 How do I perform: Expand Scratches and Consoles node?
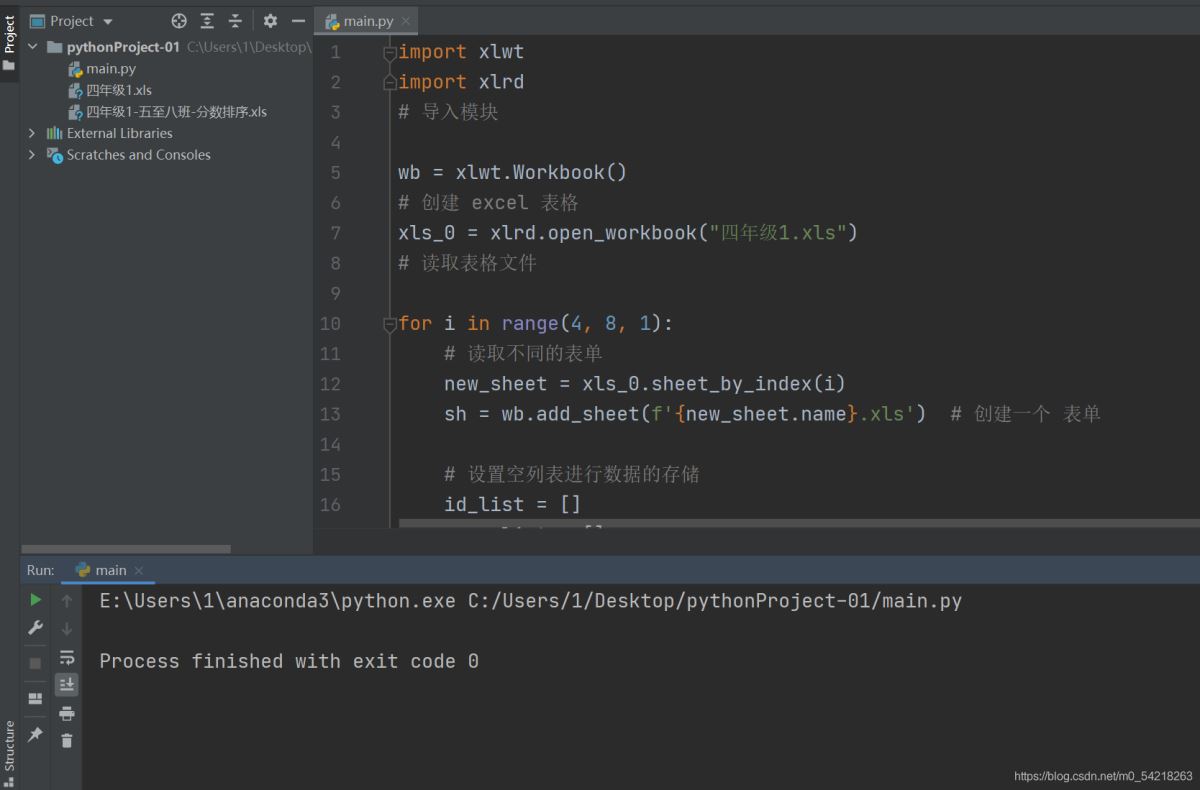click(x=31, y=154)
